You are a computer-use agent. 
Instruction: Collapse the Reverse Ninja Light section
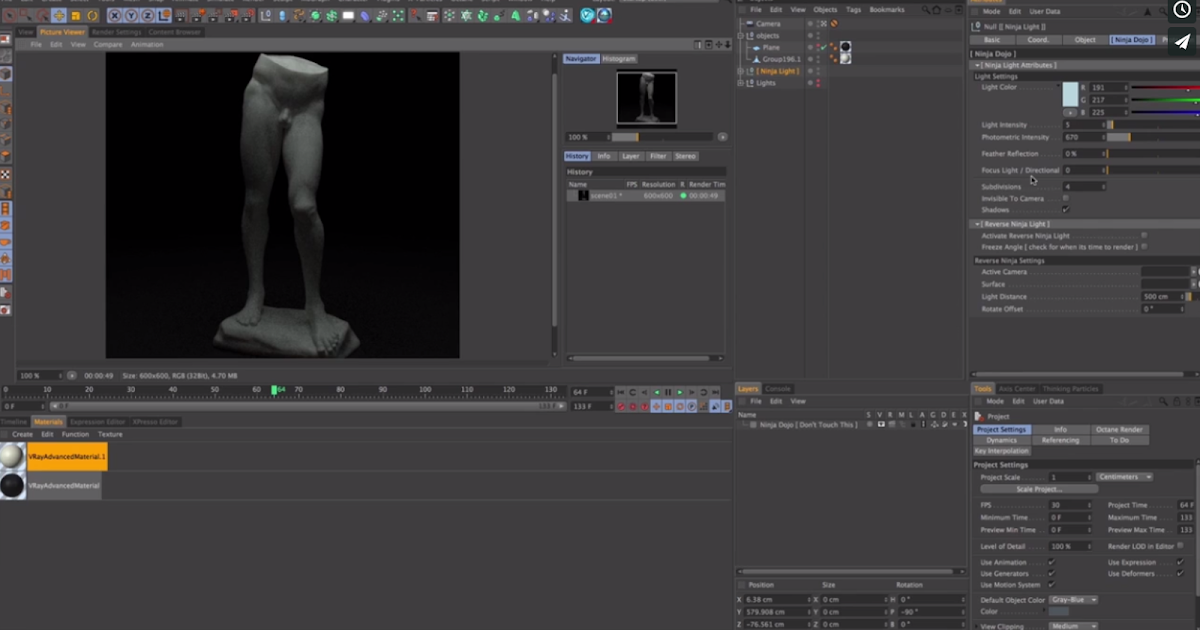978,224
